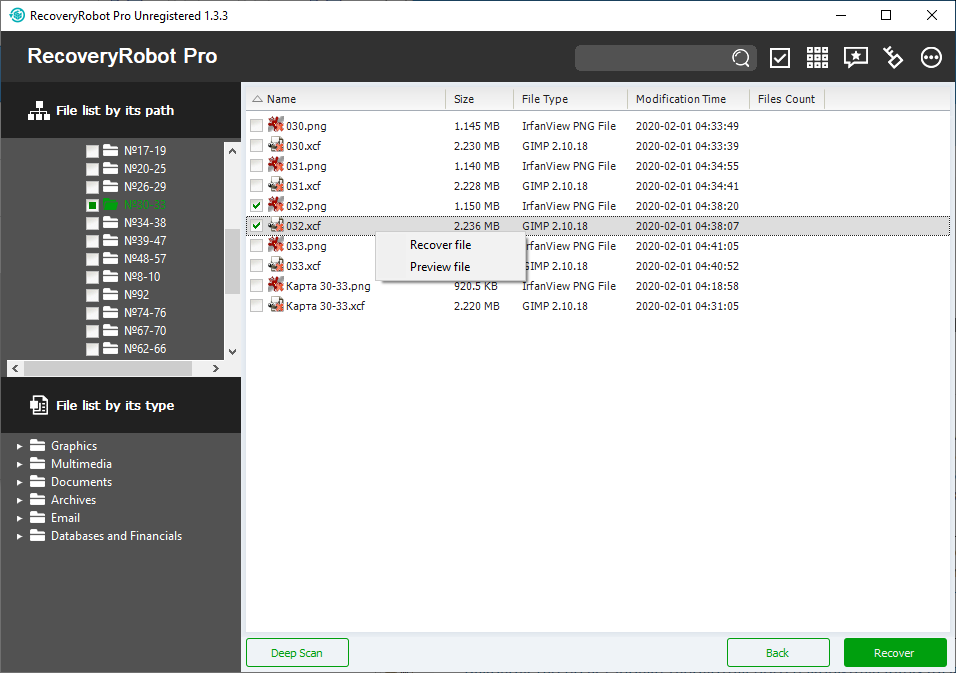Click the folder tree horizontal scrollbar thumb

[108, 368]
